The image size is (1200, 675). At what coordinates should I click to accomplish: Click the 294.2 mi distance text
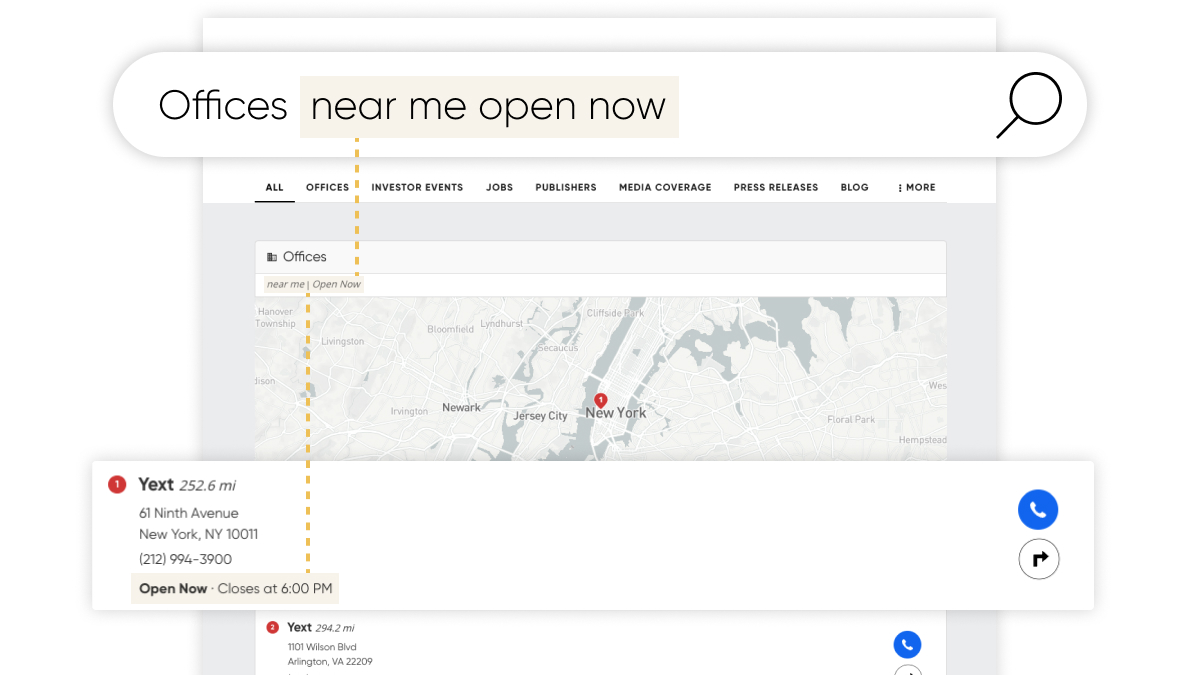point(335,628)
